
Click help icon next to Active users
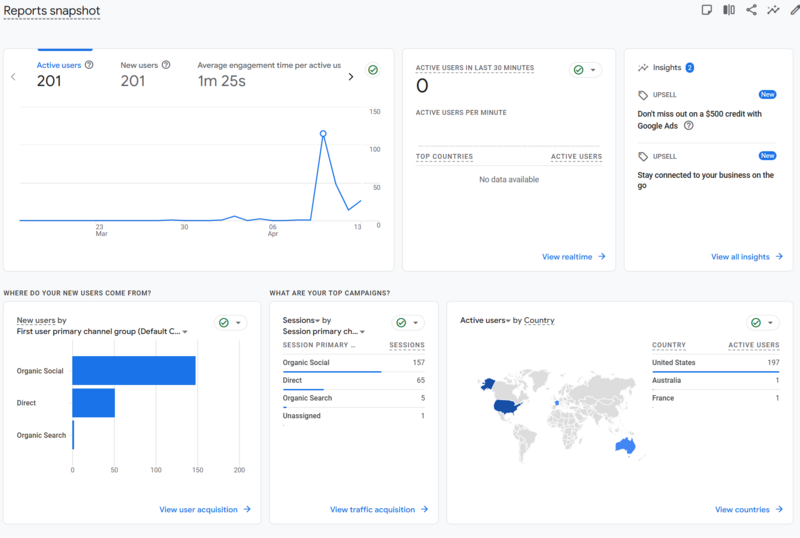[89, 65]
